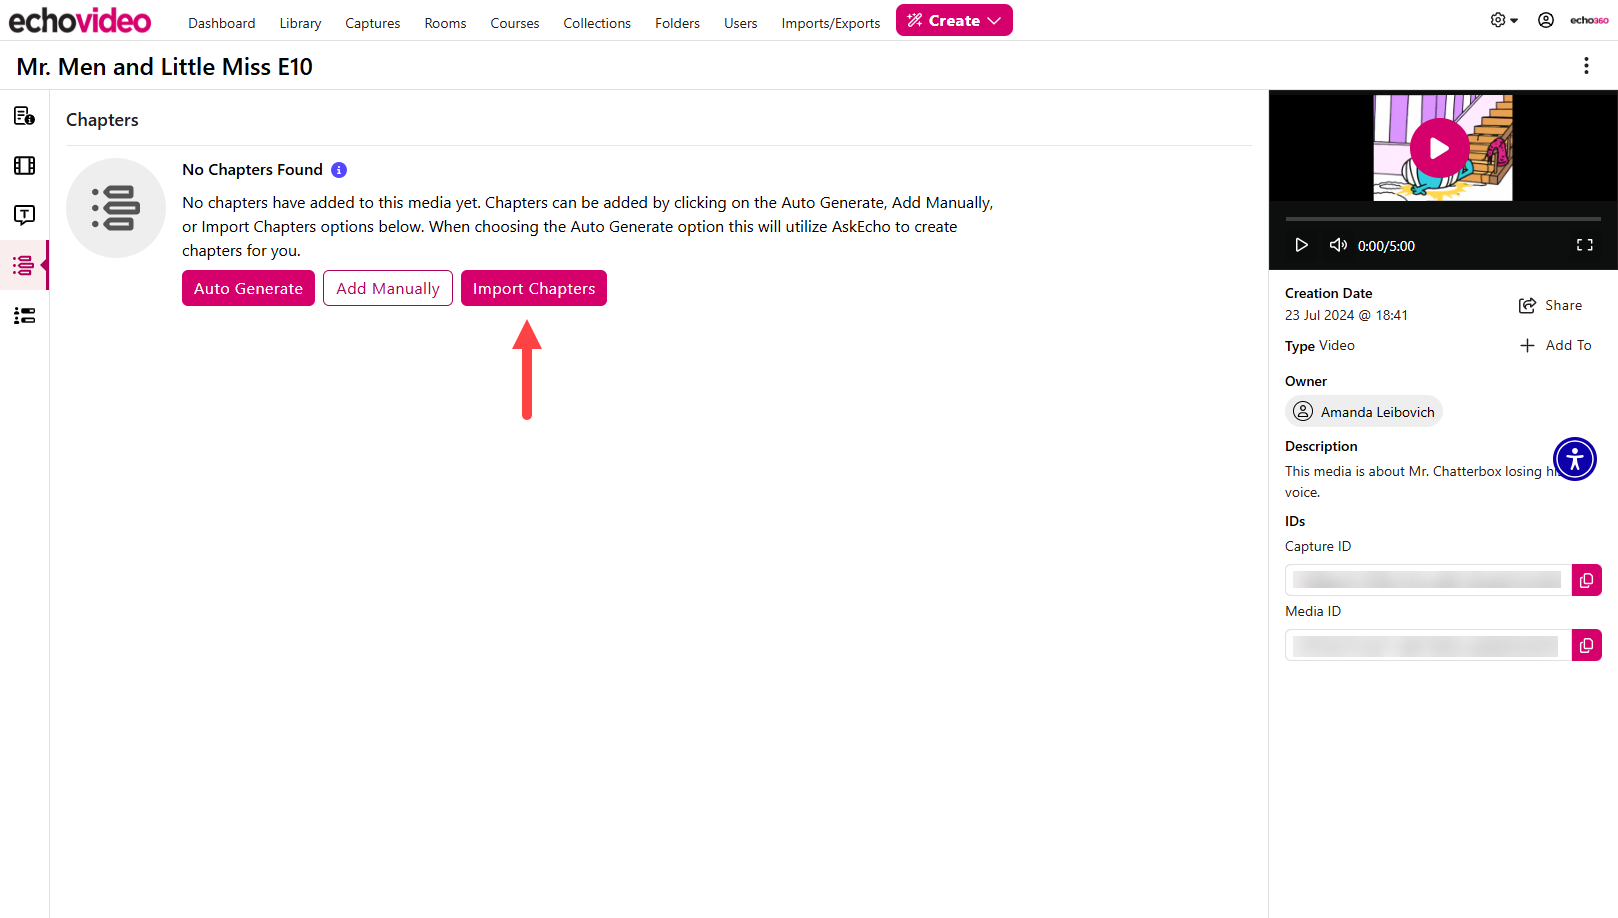Toggle fullscreen on the video player
The width and height of the screenshot is (1618, 918).
click(x=1584, y=245)
